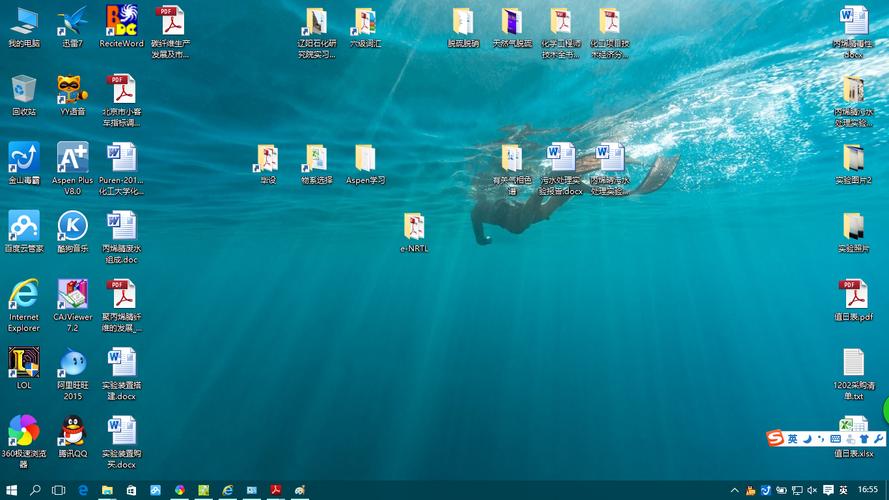
Task: Select the 聚丙烯腈纤维的发展 PDF
Action: [121, 305]
